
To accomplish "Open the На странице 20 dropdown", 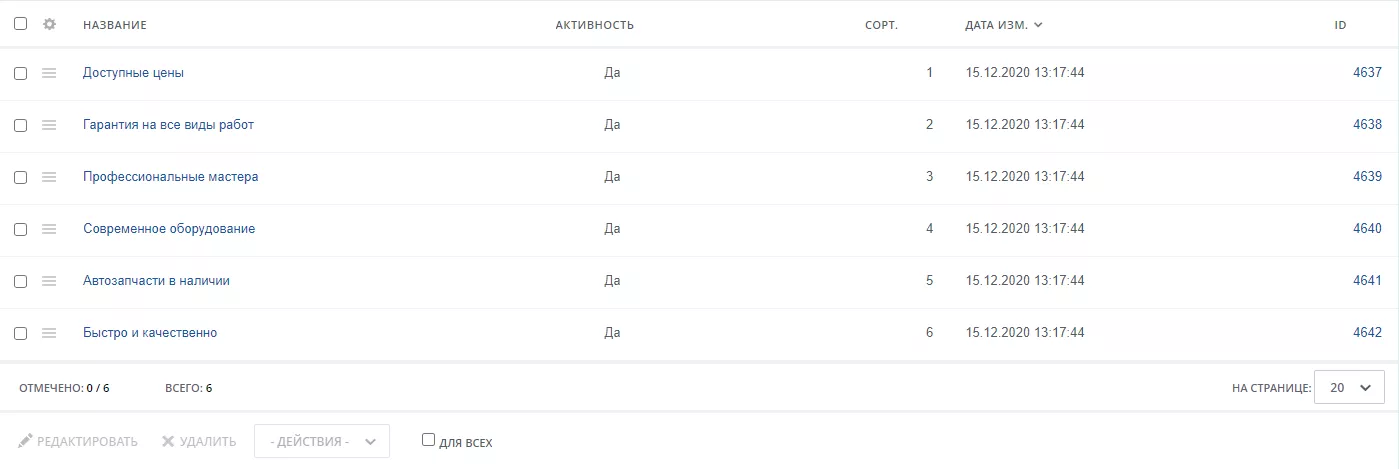I will (x=1349, y=387).
